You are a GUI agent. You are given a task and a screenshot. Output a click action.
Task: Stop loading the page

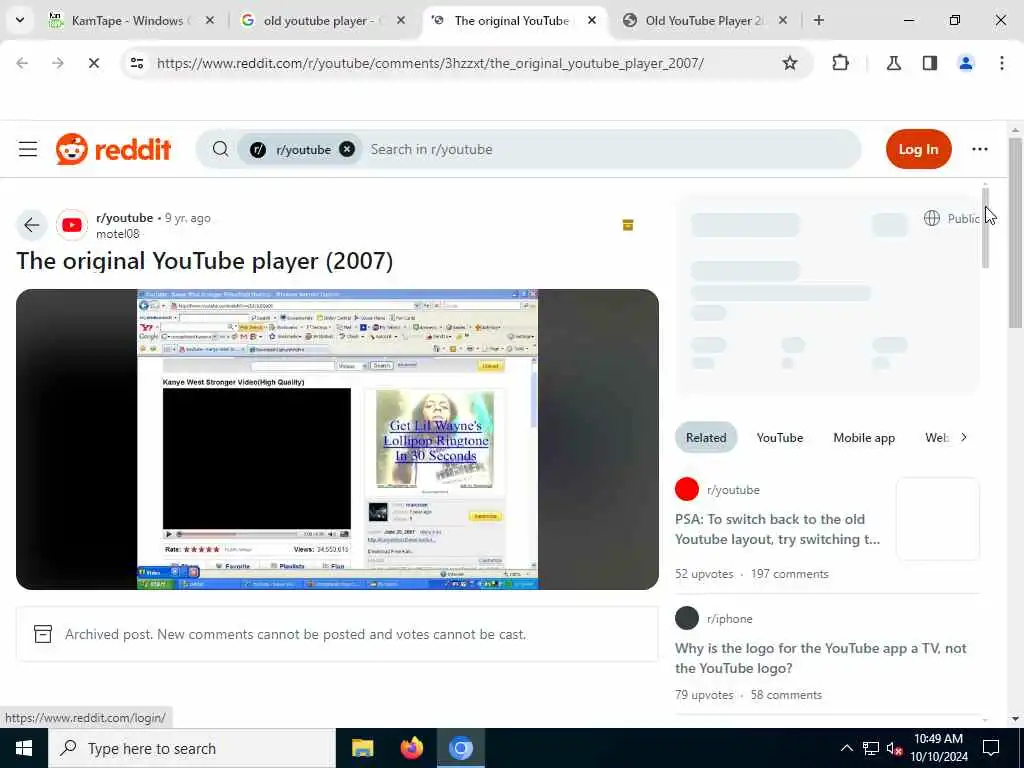tap(93, 63)
